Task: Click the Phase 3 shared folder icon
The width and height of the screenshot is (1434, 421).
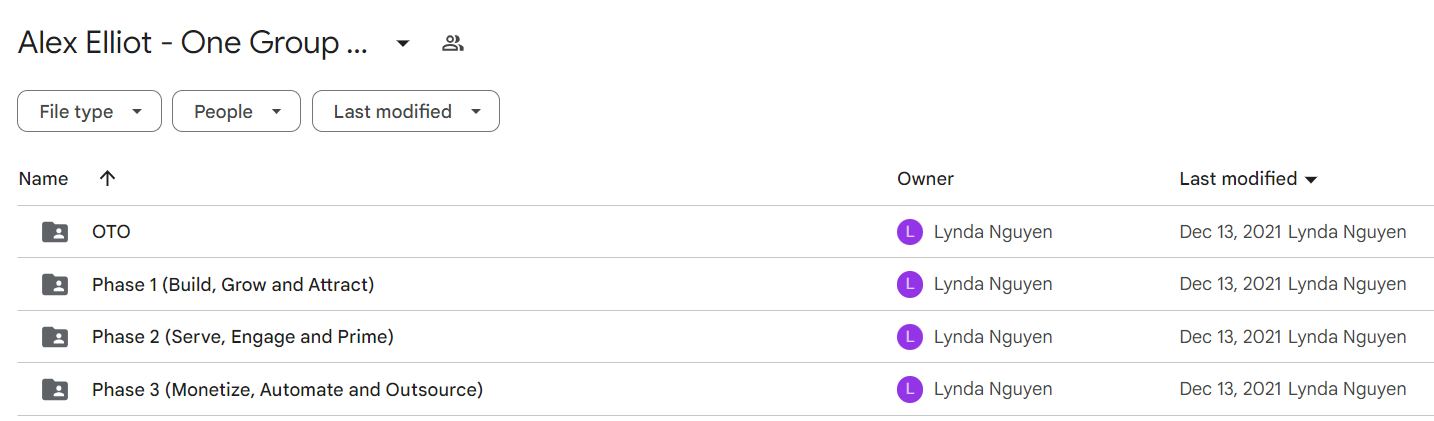Action: pyautogui.click(x=55, y=390)
